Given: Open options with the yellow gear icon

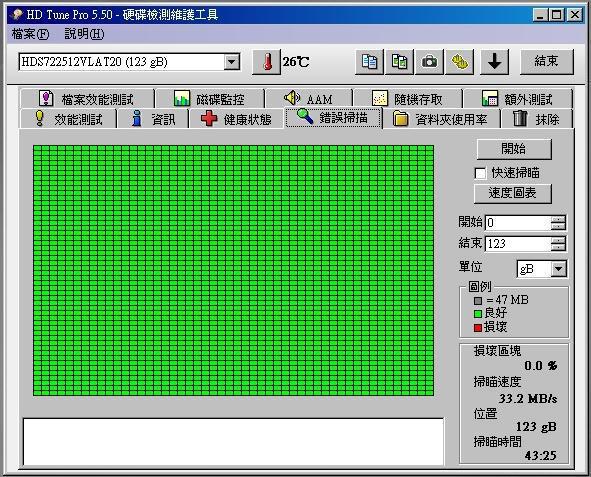Looking at the screenshot, I should tap(459, 61).
